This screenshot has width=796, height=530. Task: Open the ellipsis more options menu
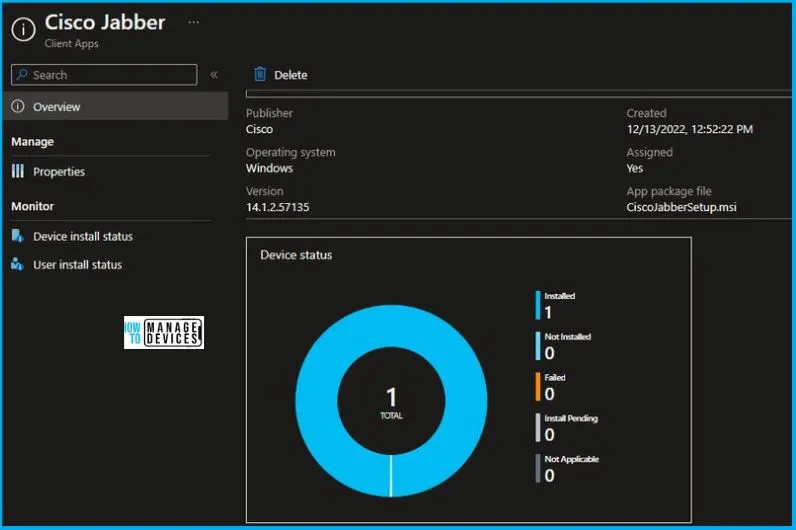coord(193,22)
